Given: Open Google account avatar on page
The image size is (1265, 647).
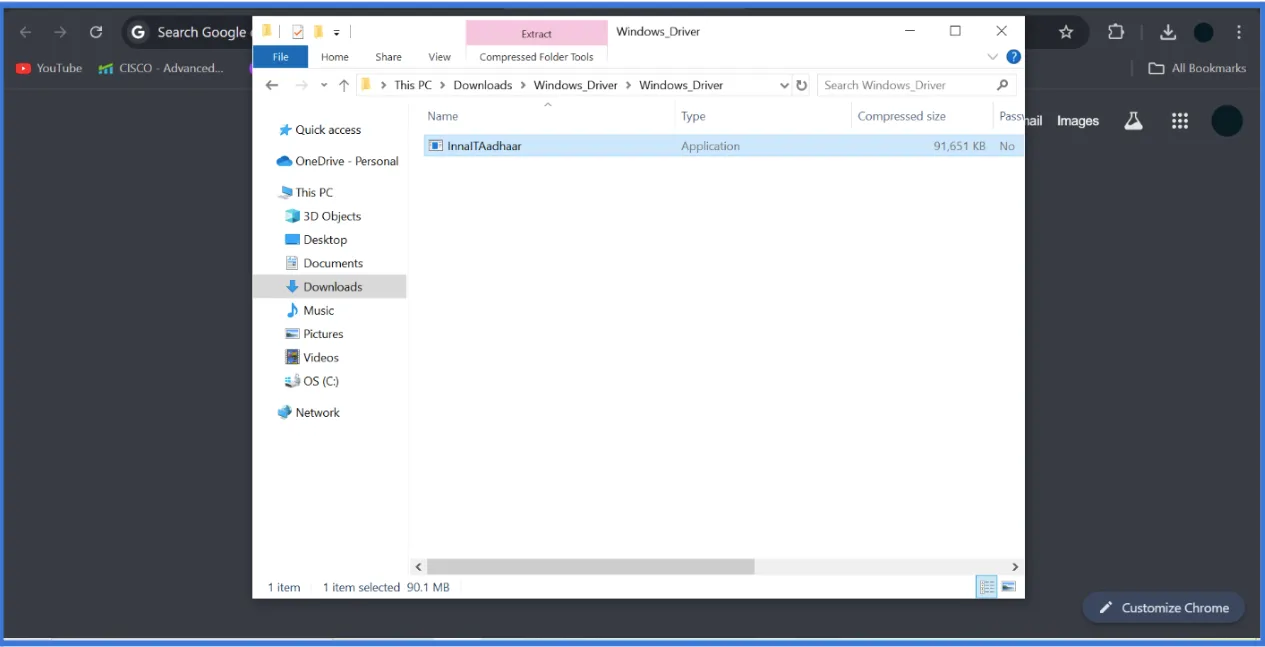Looking at the screenshot, I should [x=1227, y=121].
